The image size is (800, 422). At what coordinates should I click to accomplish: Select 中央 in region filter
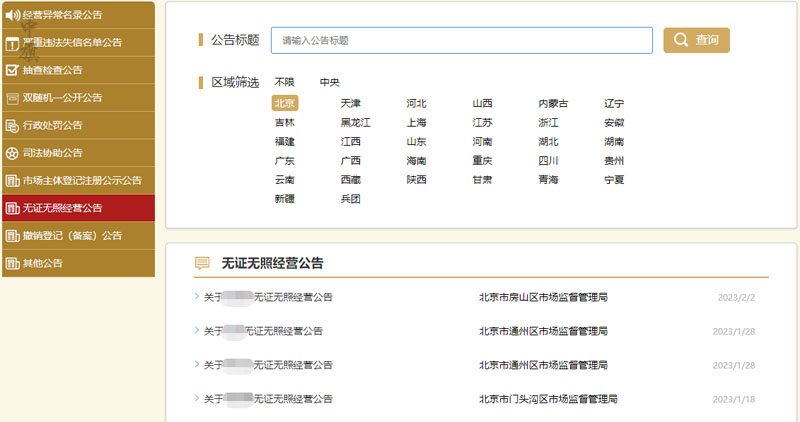tap(330, 82)
